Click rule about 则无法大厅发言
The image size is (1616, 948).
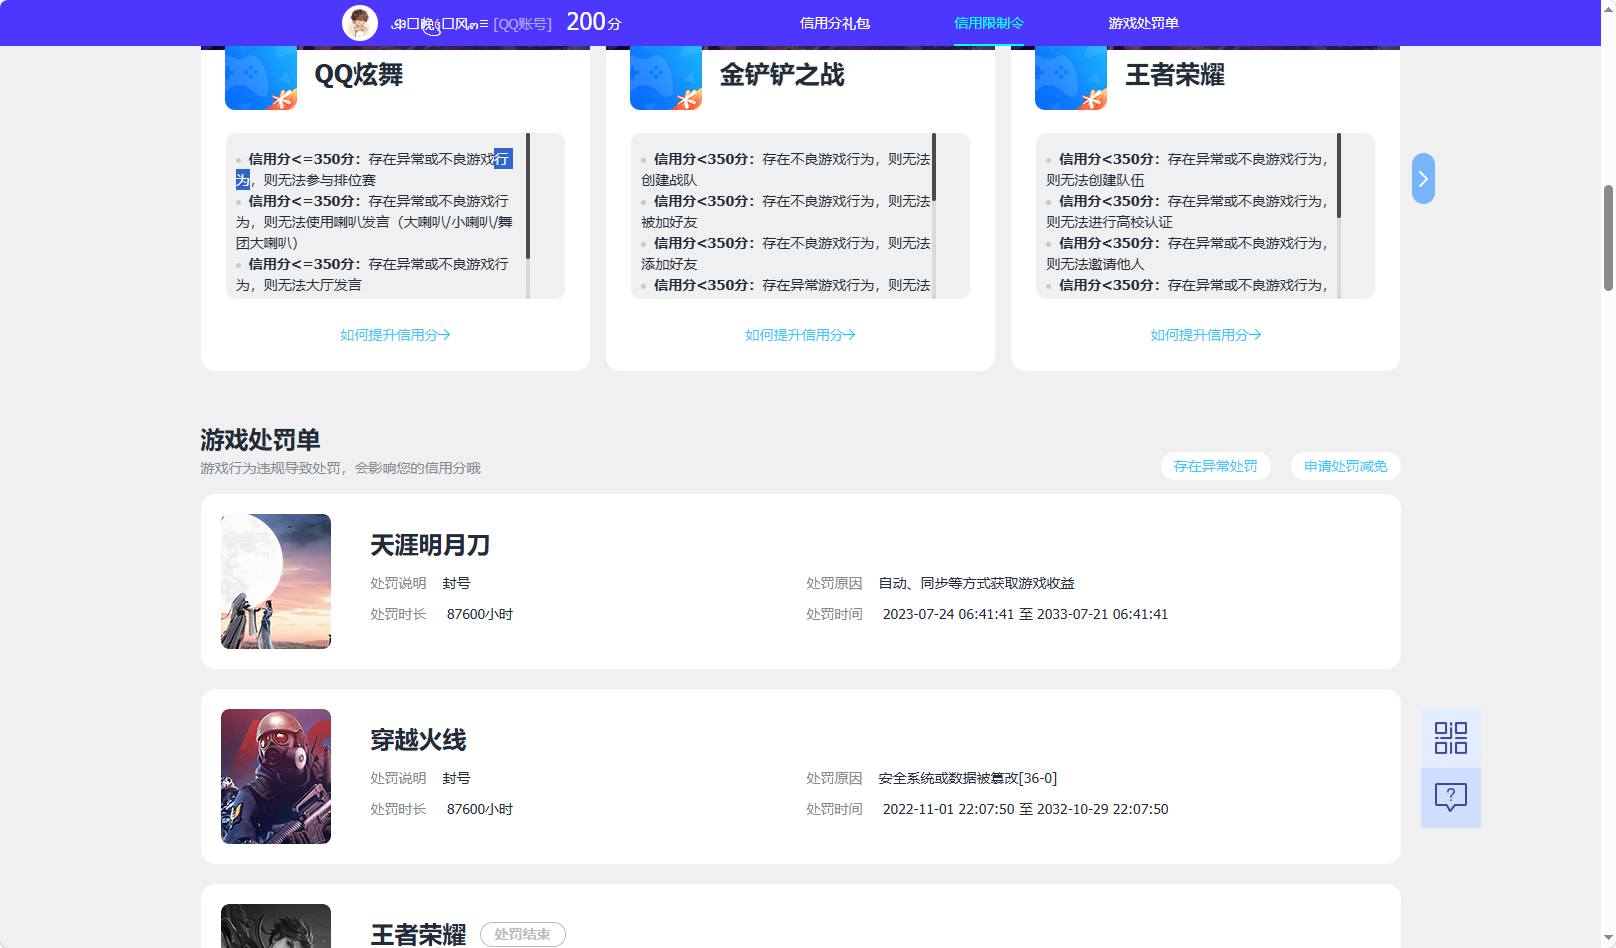tap(372, 274)
